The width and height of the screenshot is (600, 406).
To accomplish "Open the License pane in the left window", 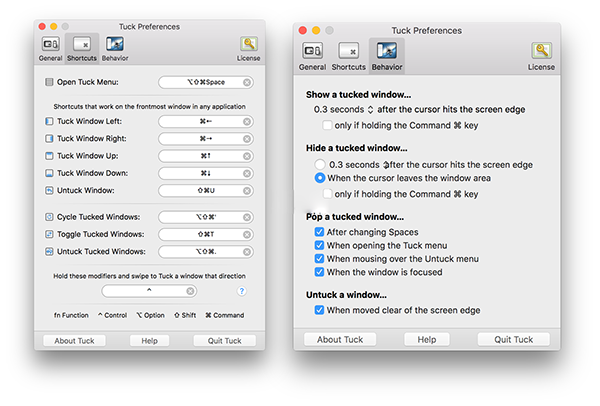I will click(248, 48).
